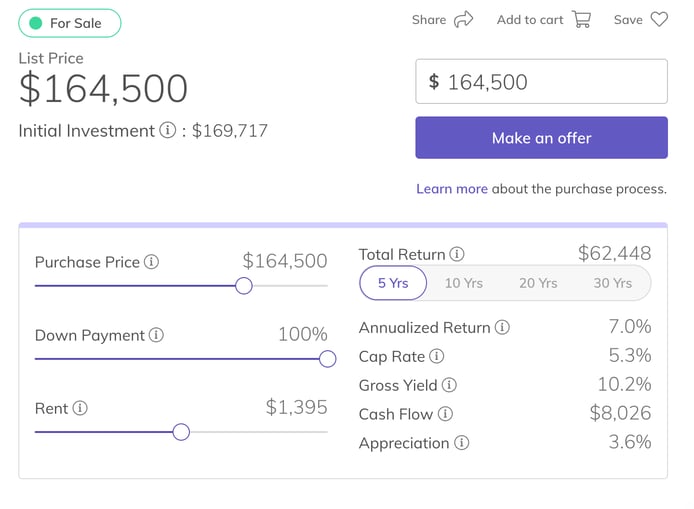Click the Rent slider handle
The image size is (694, 509).
pyautogui.click(x=181, y=432)
